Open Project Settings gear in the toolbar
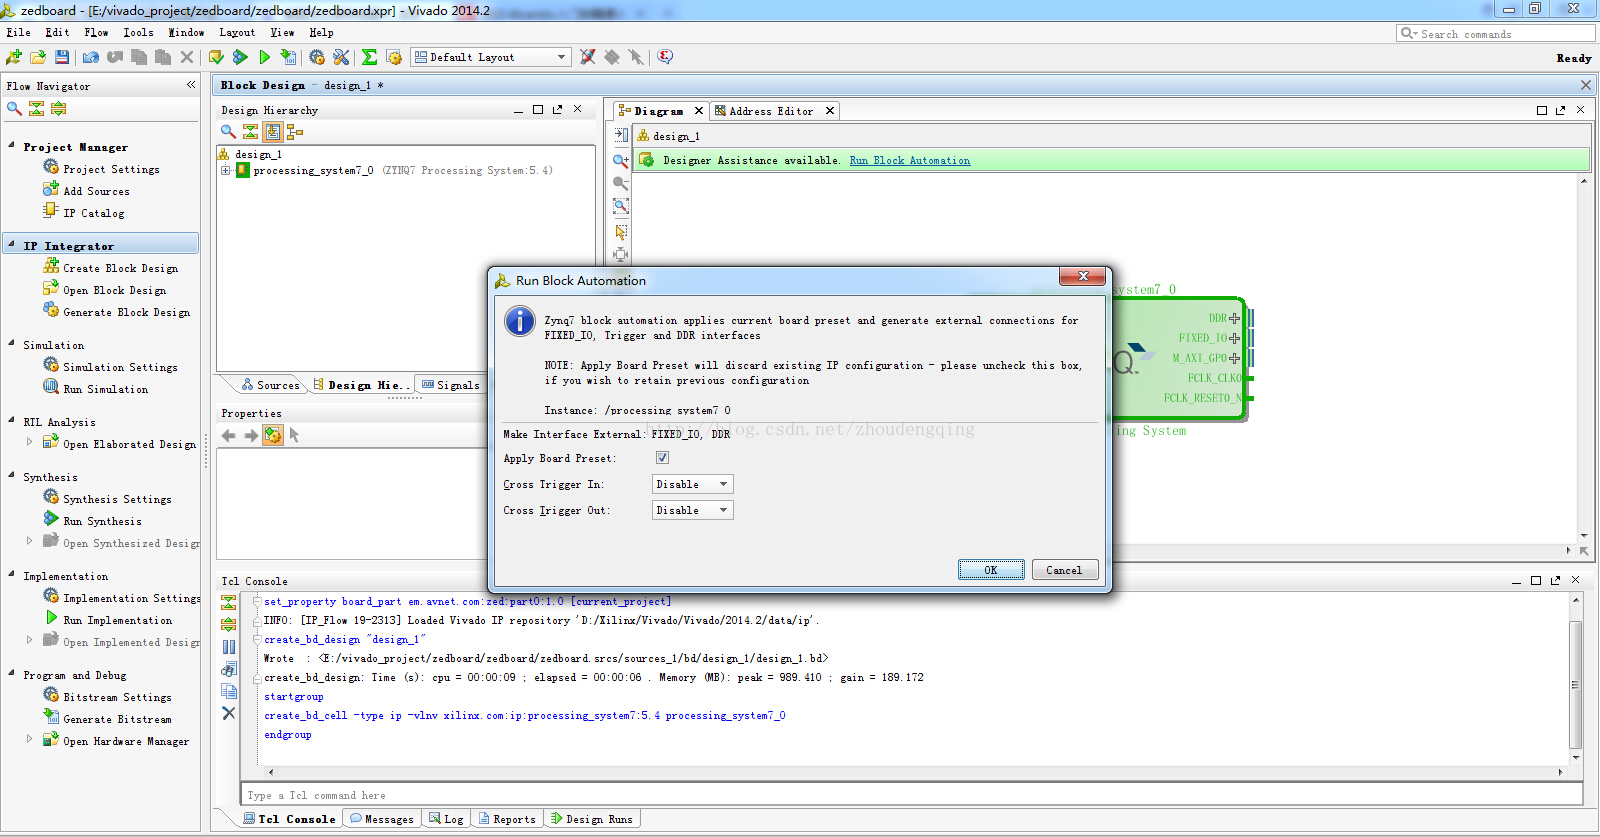This screenshot has height=837, width=1600. click(317, 57)
